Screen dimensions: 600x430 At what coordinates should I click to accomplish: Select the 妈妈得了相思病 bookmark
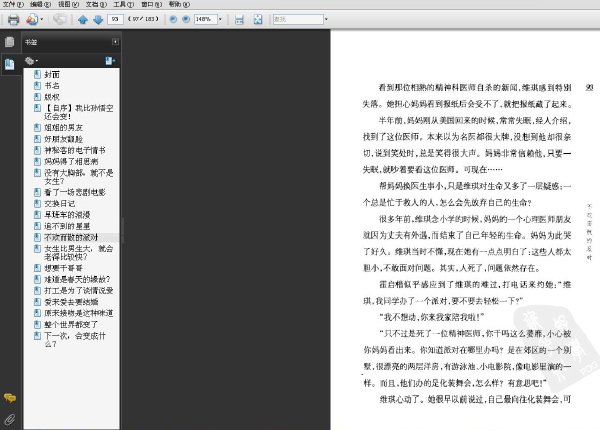[x=71, y=161]
